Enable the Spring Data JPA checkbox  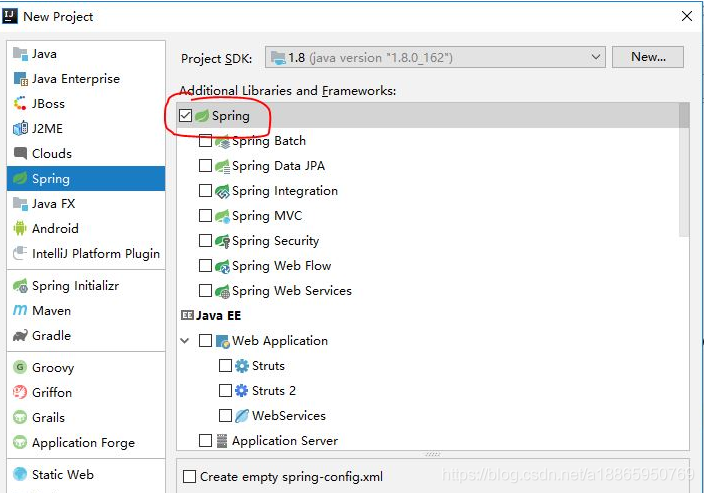(x=205, y=166)
